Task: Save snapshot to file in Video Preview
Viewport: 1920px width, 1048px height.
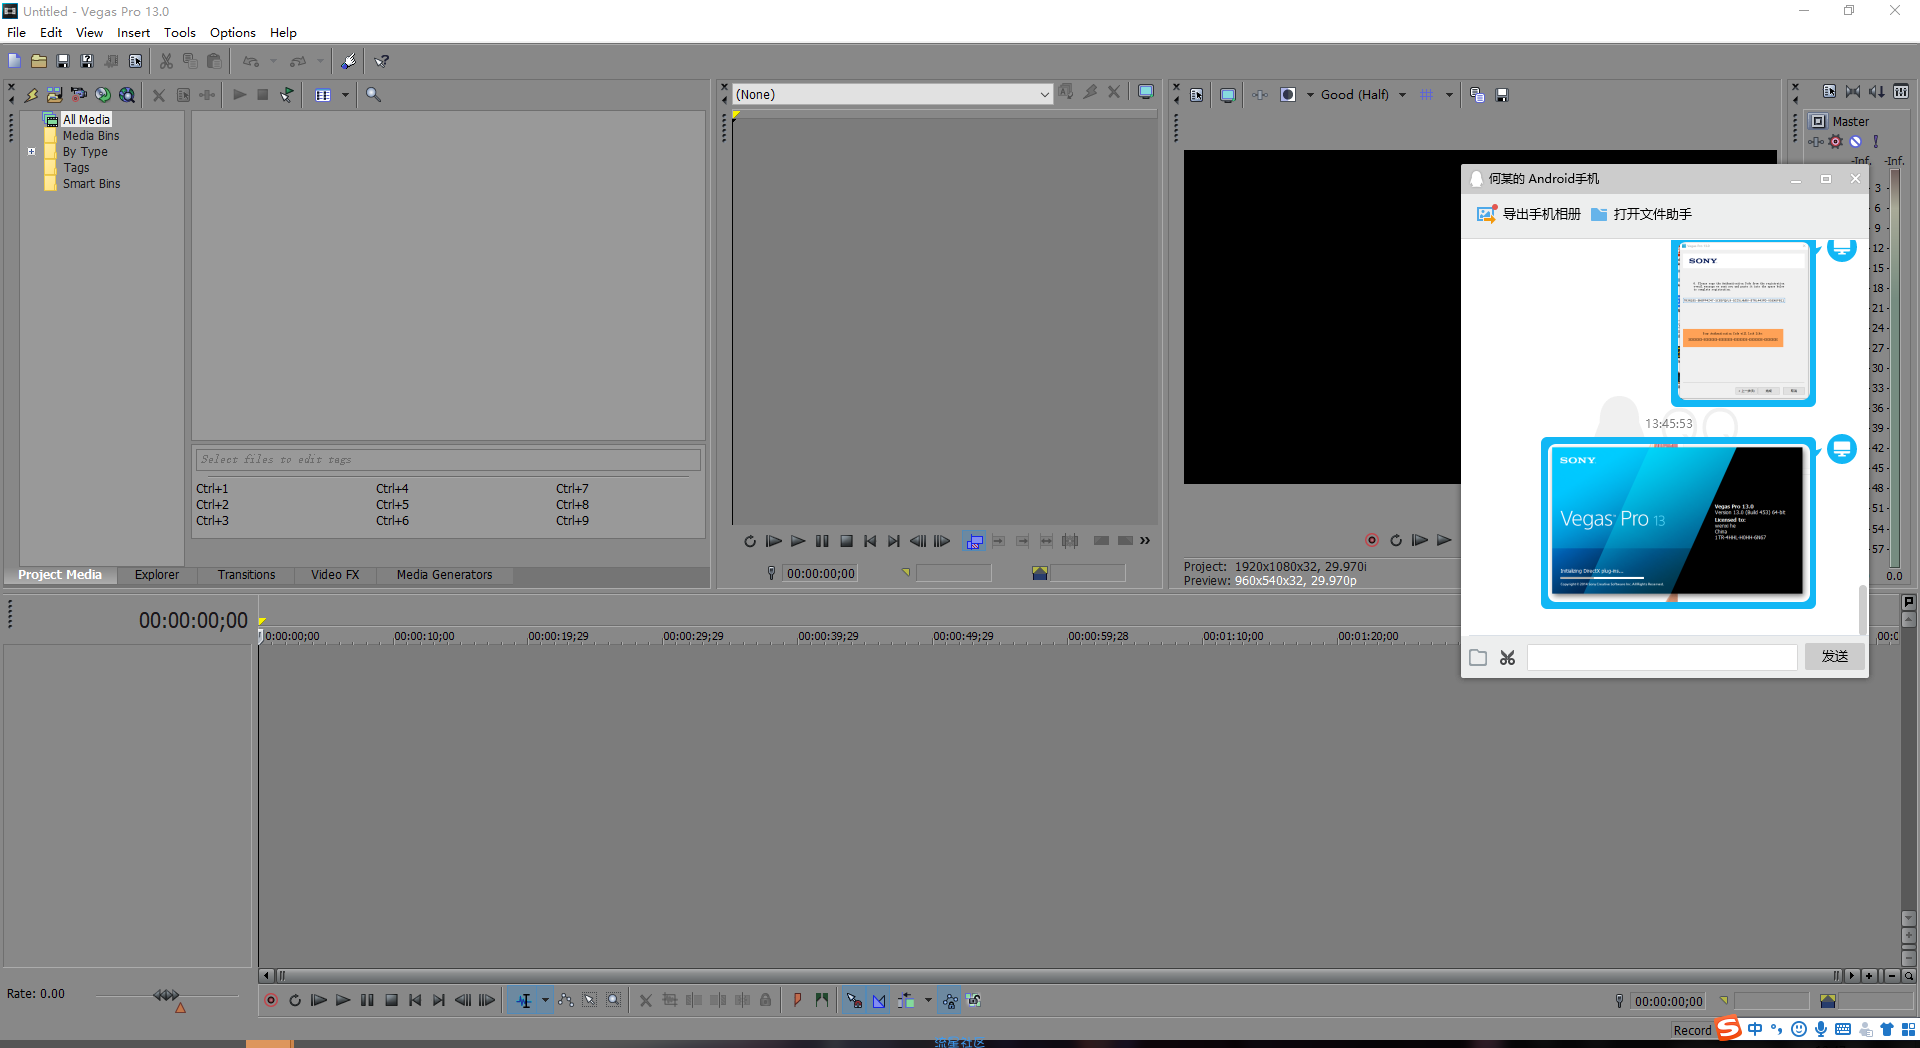Action: (1501, 95)
